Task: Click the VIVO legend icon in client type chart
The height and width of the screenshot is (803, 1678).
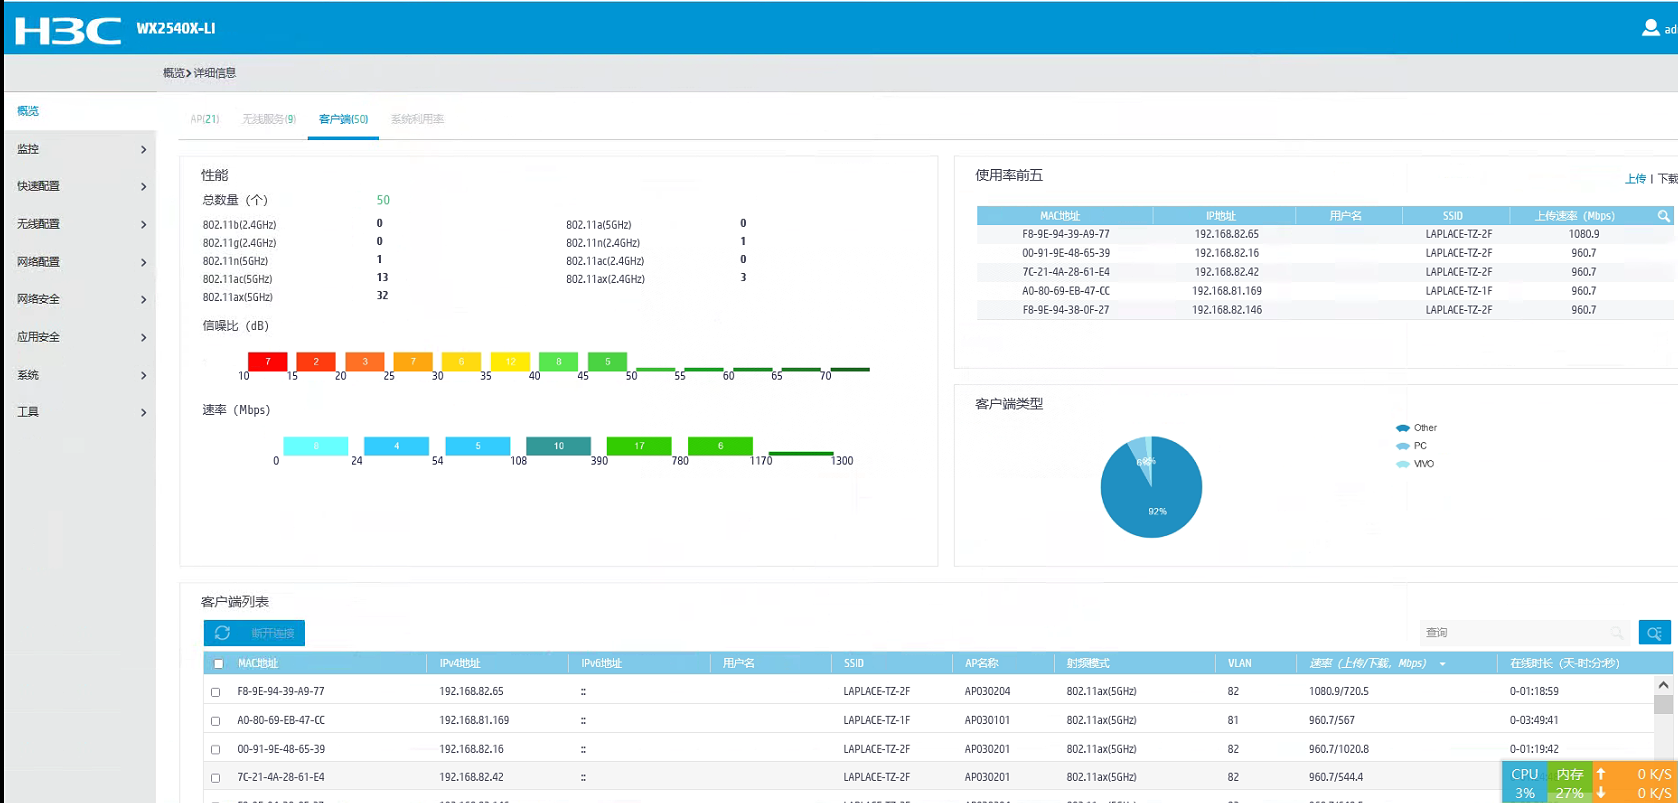Action: [x=1403, y=464]
